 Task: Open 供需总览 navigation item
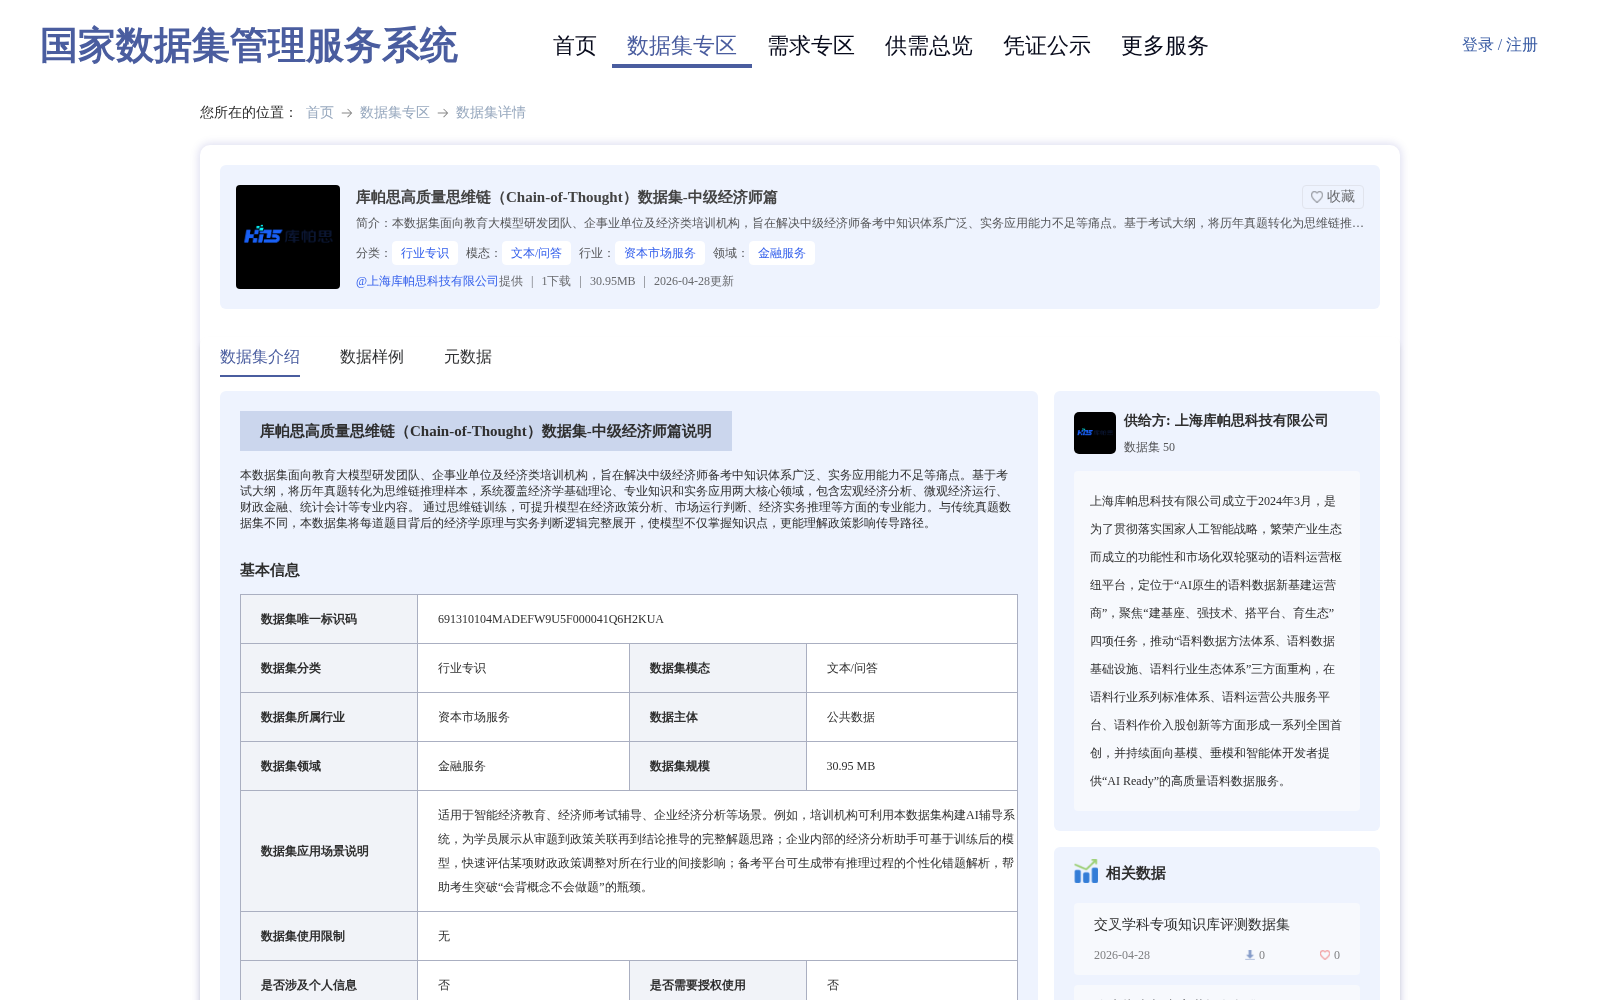(x=929, y=46)
